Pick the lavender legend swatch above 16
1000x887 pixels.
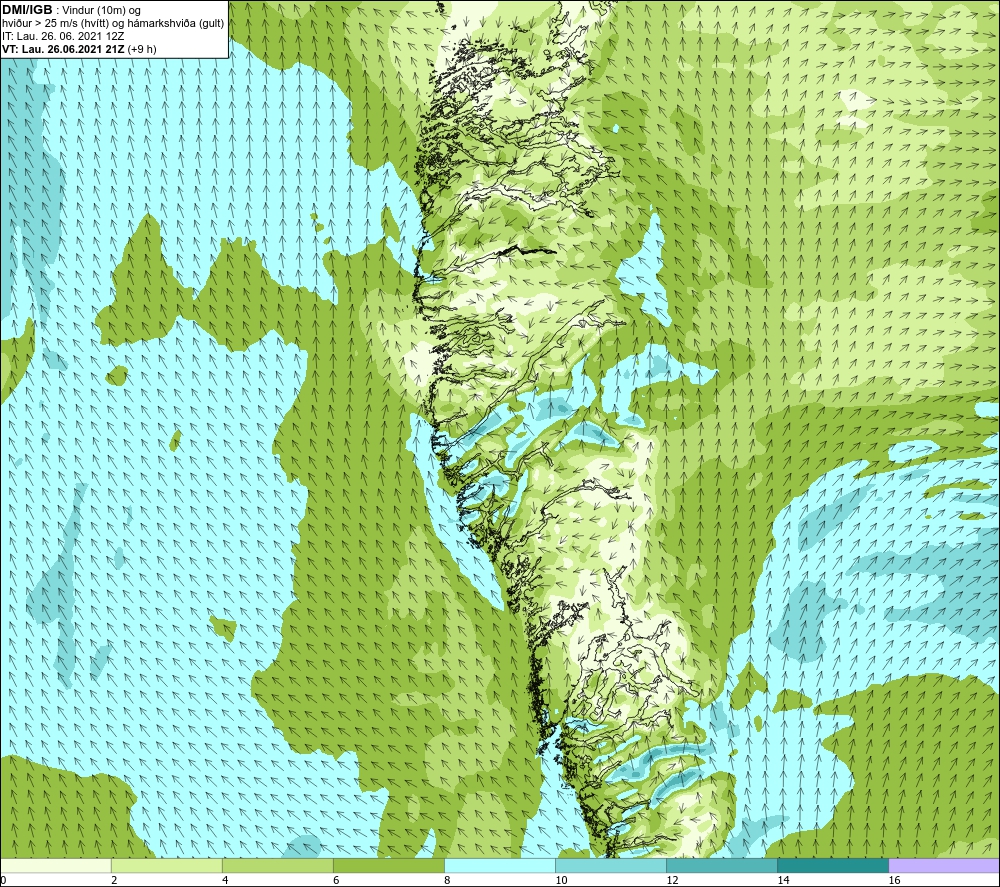click(x=944, y=865)
